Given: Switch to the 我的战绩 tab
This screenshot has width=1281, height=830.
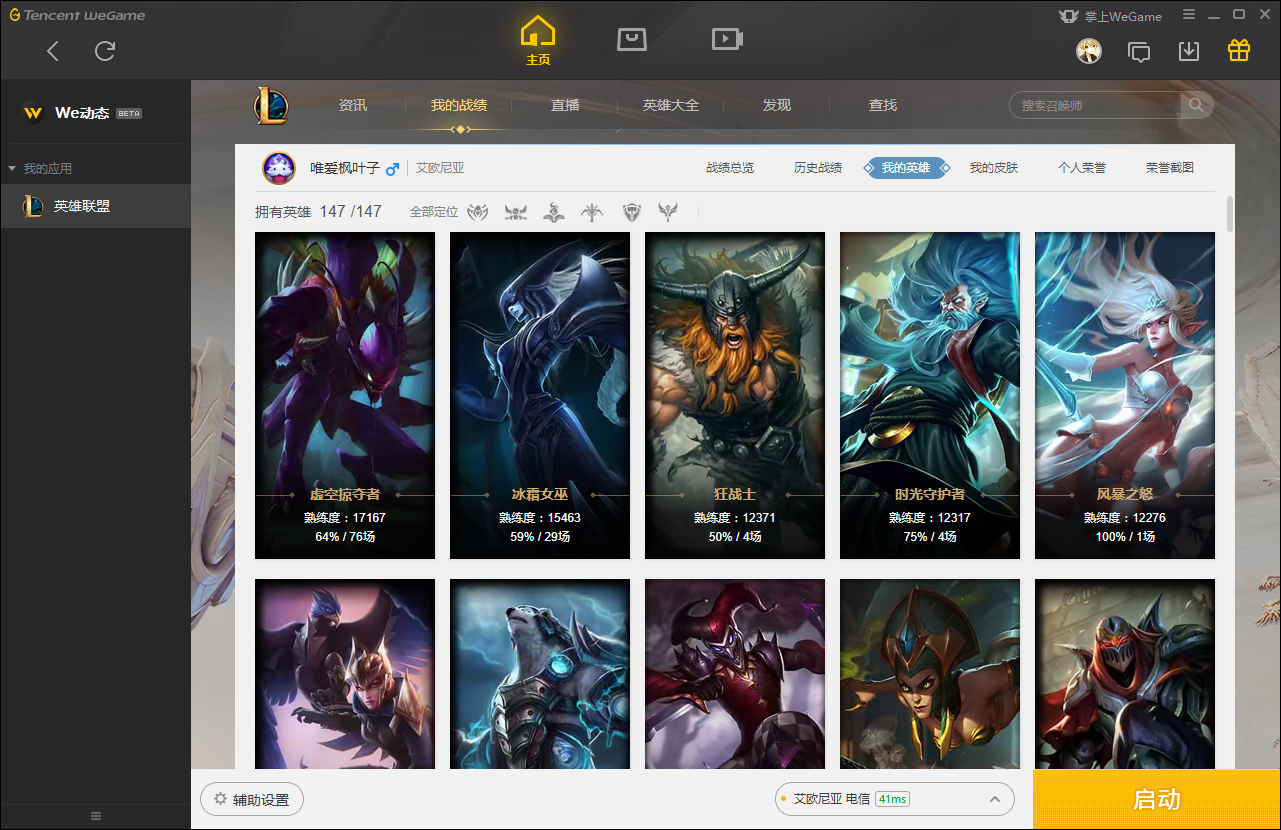Looking at the screenshot, I should click(x=459, y=105).
